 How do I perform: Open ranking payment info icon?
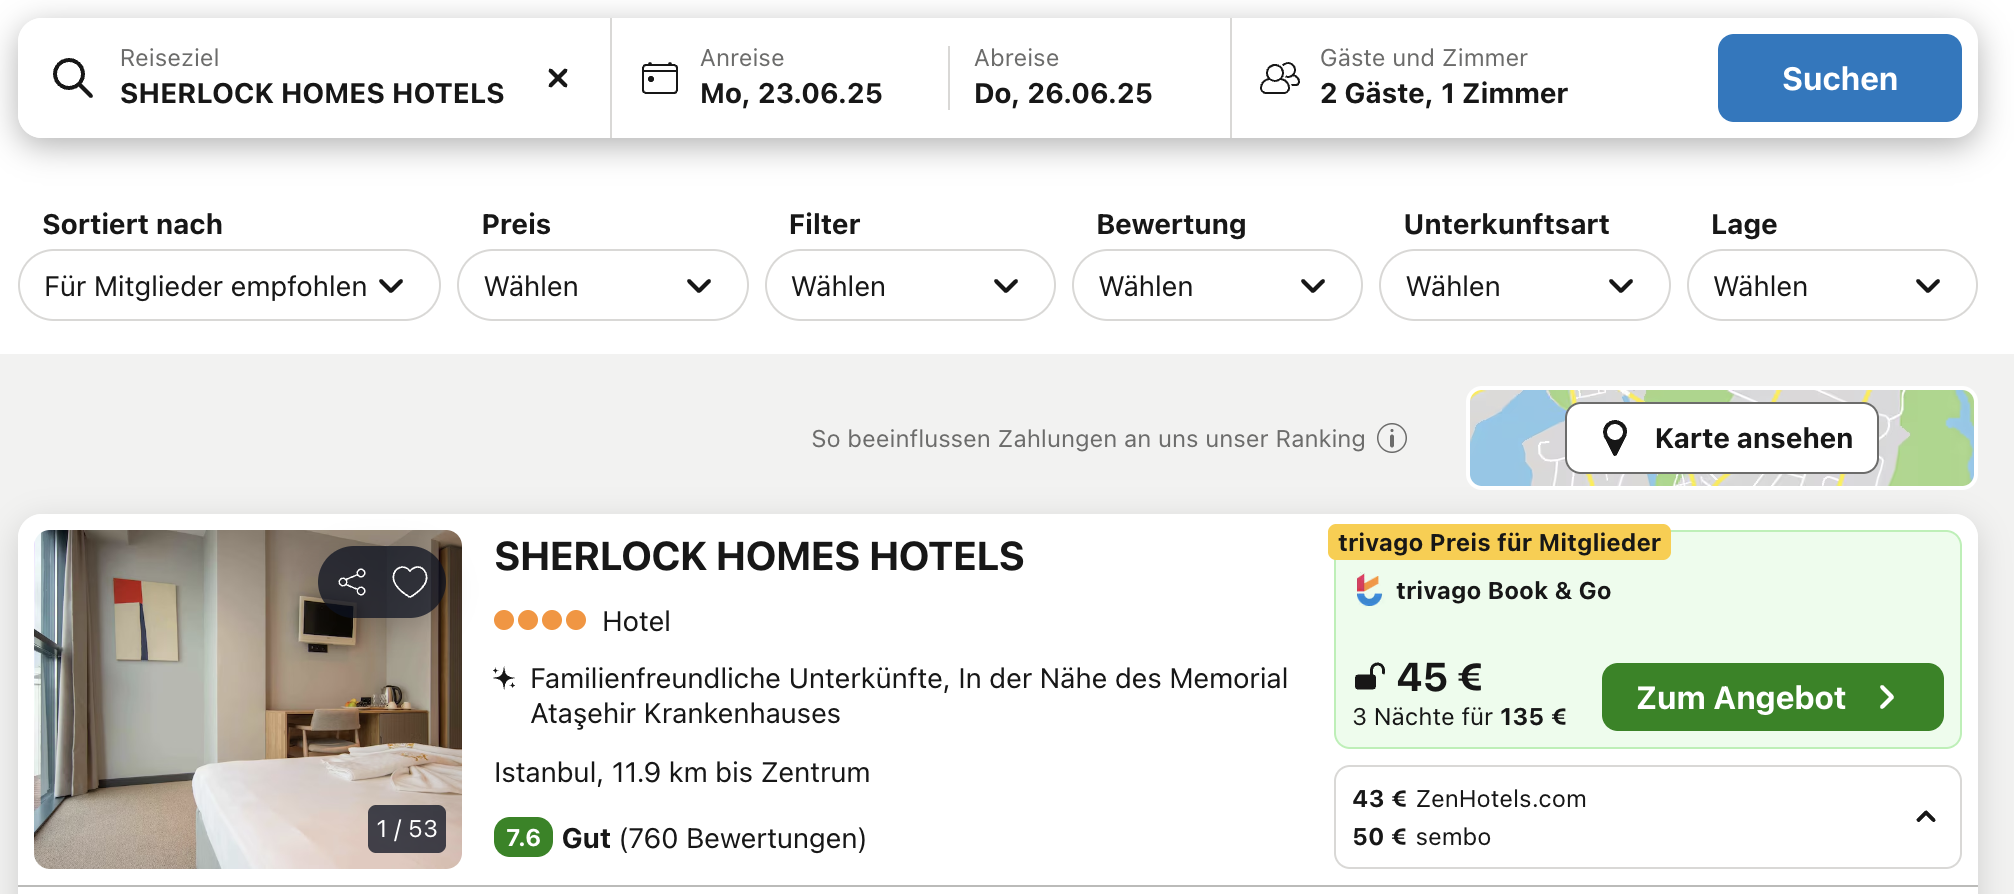click(1392, 438)
